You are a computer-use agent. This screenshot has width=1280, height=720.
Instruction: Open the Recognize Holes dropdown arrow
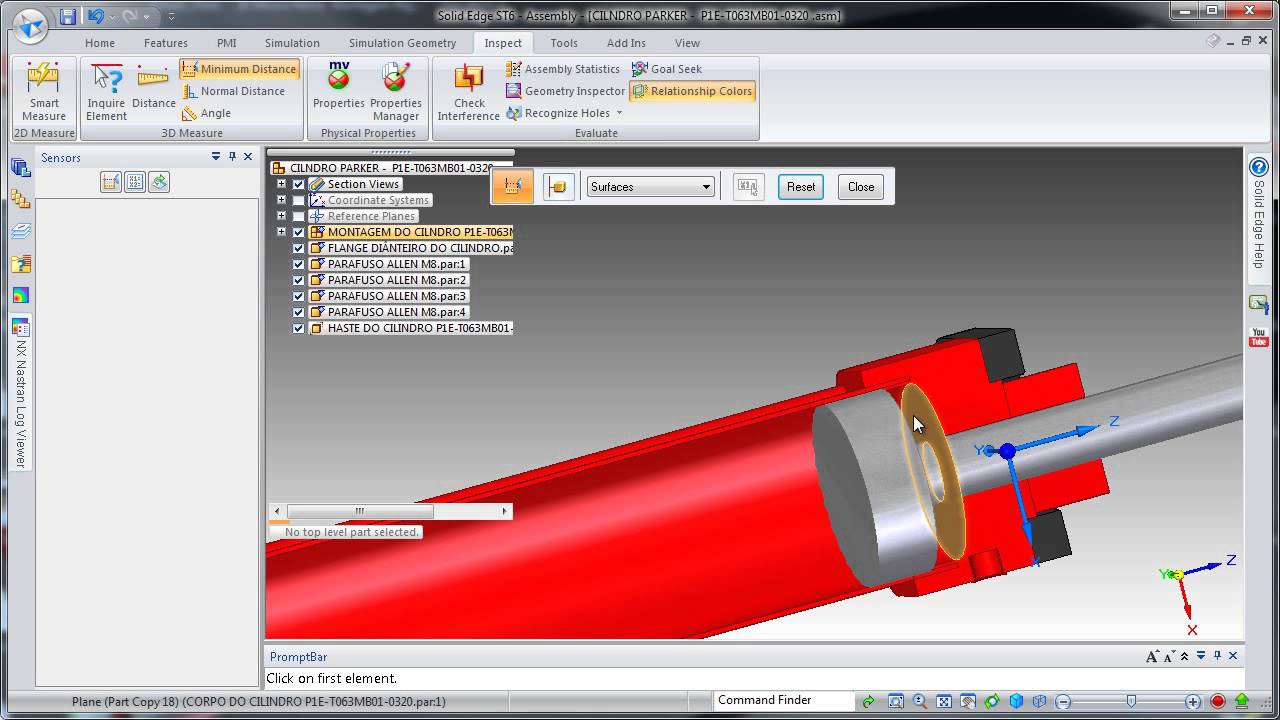click(x=619, y=113)
